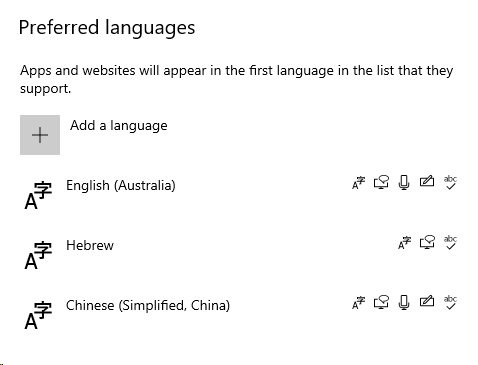Click English (Australia) handwriting icon
Image resolution: width=478 pixels, height=365 pixels.
tap(427, 181)
